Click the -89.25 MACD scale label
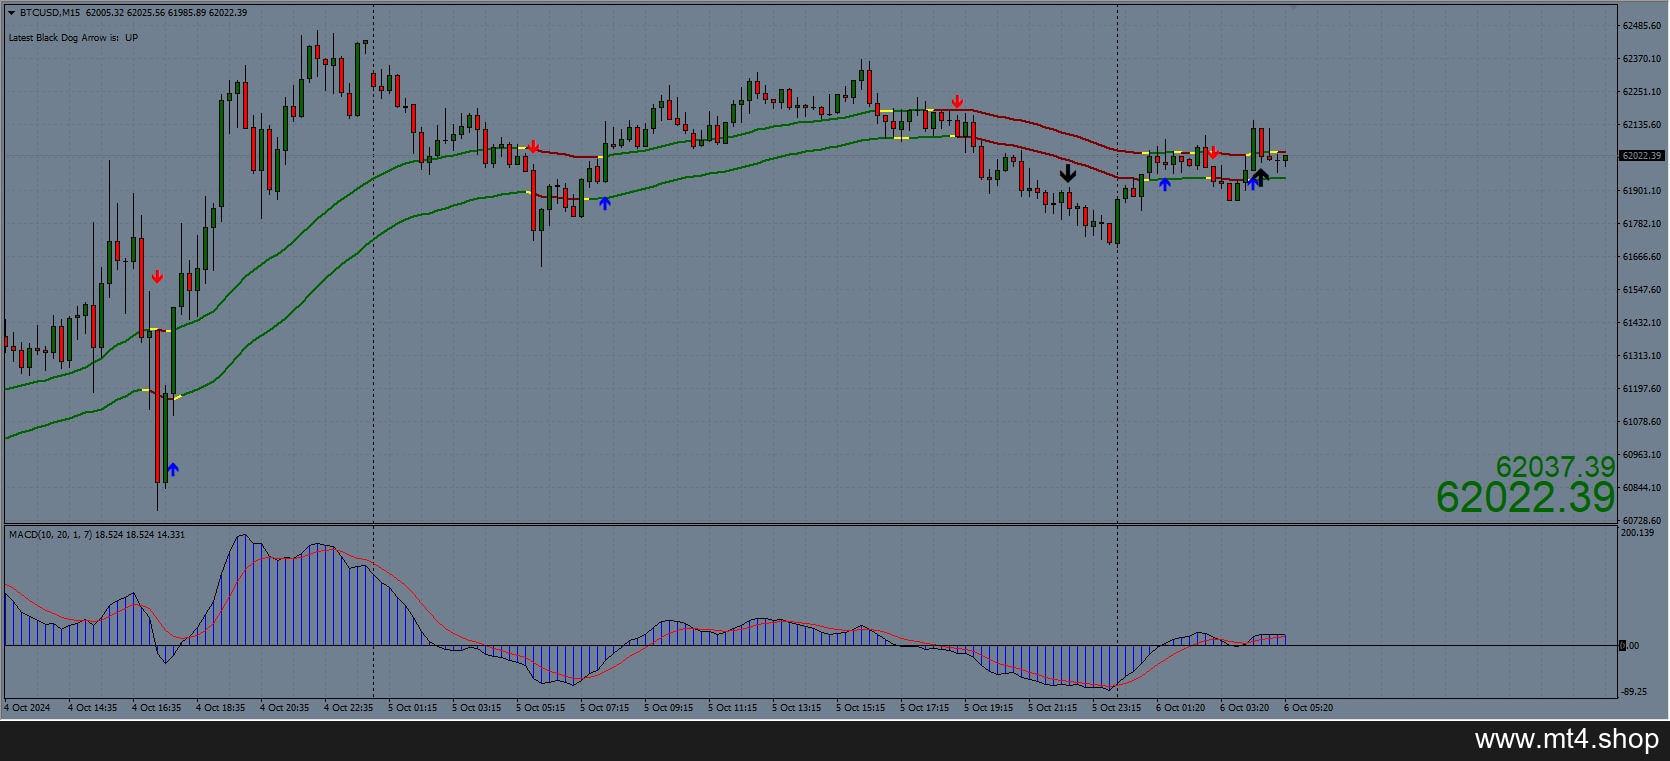The width and height of the screenshot is (1670, 761). 1636,692
